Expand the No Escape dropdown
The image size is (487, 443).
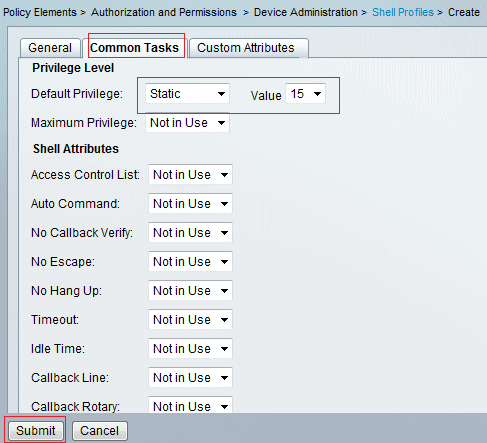point(190,262)
